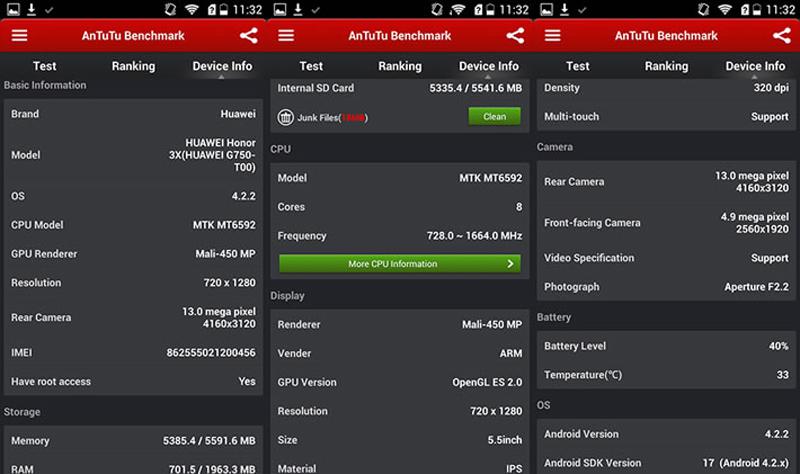Tap arrow on More CPU Information button
Viewport: 800px width, 474px height.
pos(510,264)
